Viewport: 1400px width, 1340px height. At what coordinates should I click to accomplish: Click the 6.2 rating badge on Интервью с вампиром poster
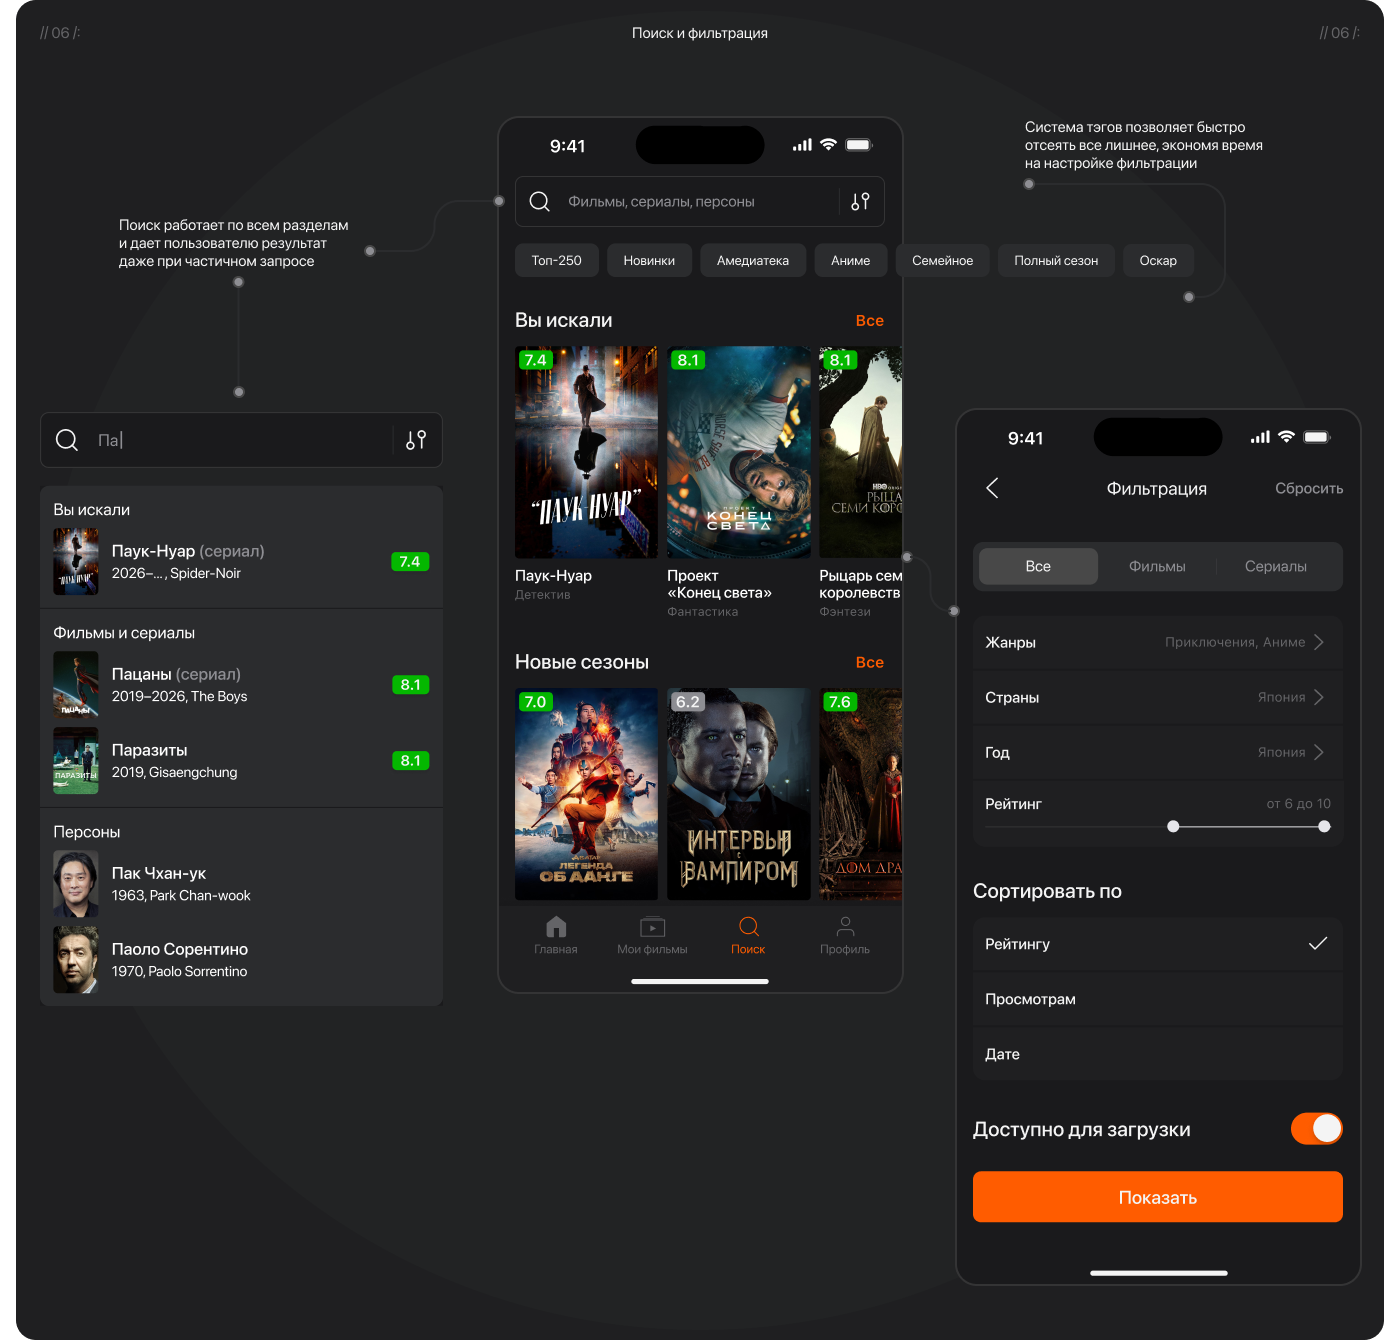688,702
